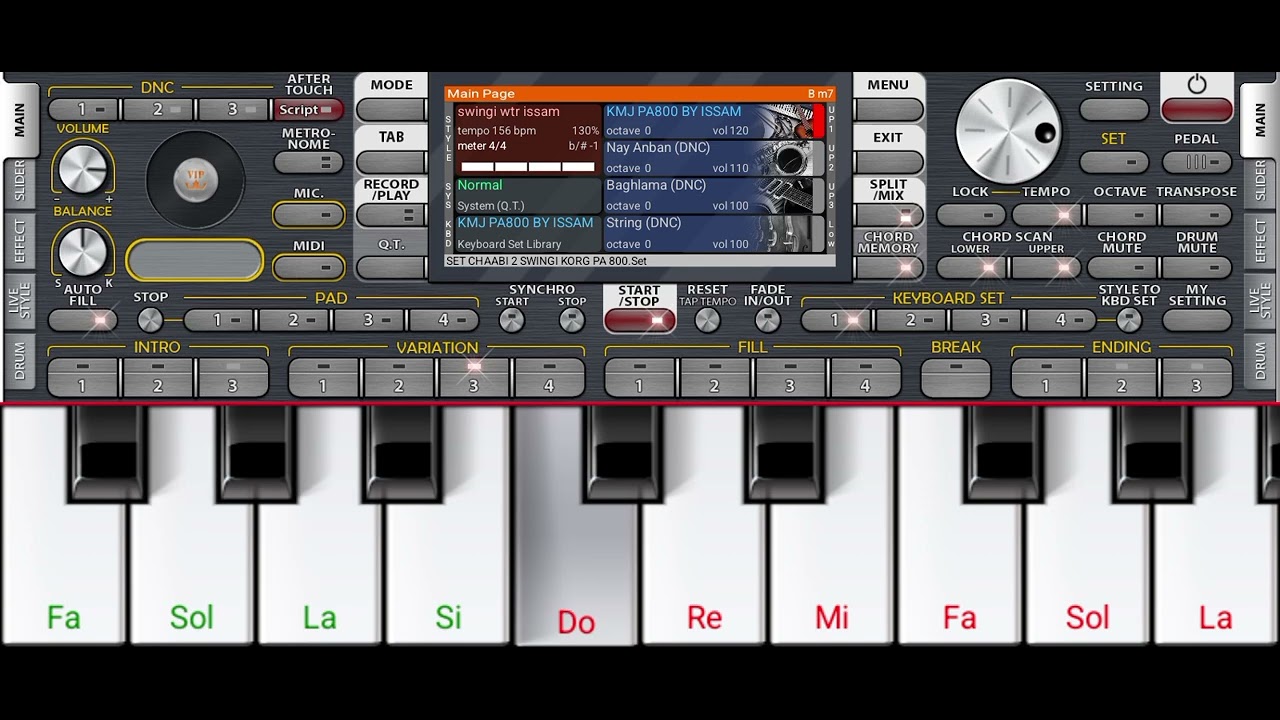The height and width of the screenshot is (720, 1280).
Task: Toggle Chord Scan LOWER
Action: 971,267
